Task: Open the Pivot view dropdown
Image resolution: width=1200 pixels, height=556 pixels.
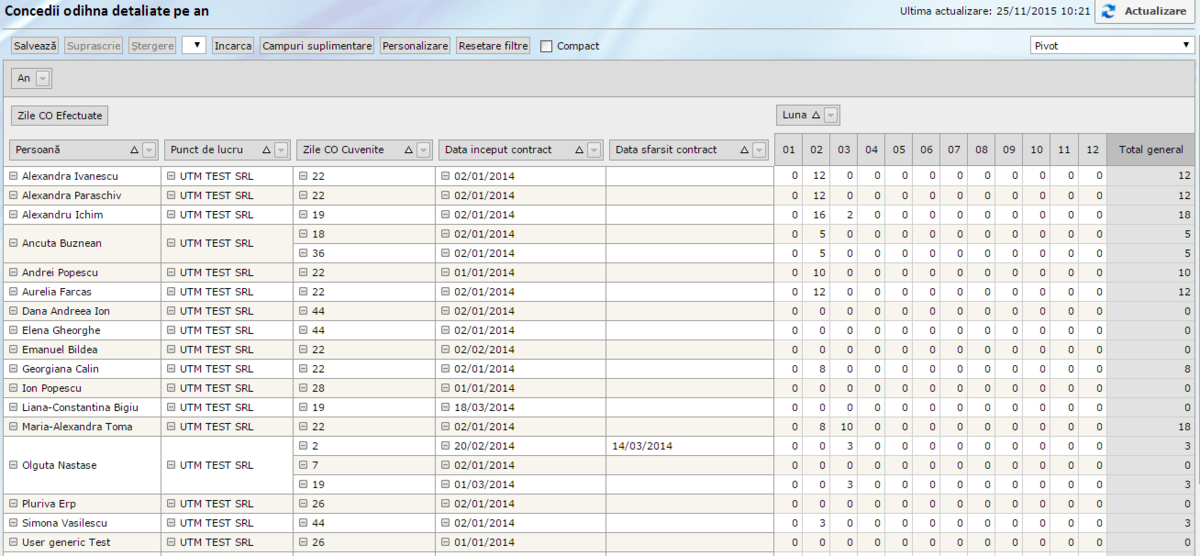Action: 1109,45
